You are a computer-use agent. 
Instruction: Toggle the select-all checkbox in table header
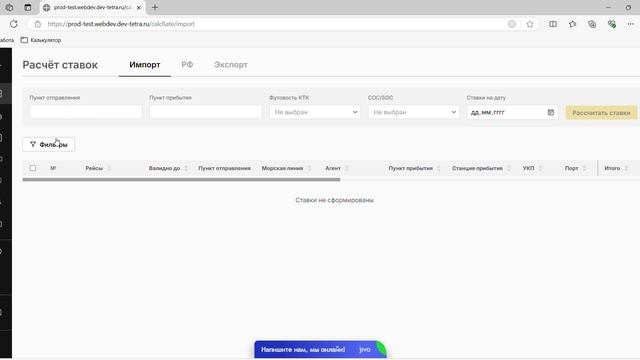(x=33, y=168)
